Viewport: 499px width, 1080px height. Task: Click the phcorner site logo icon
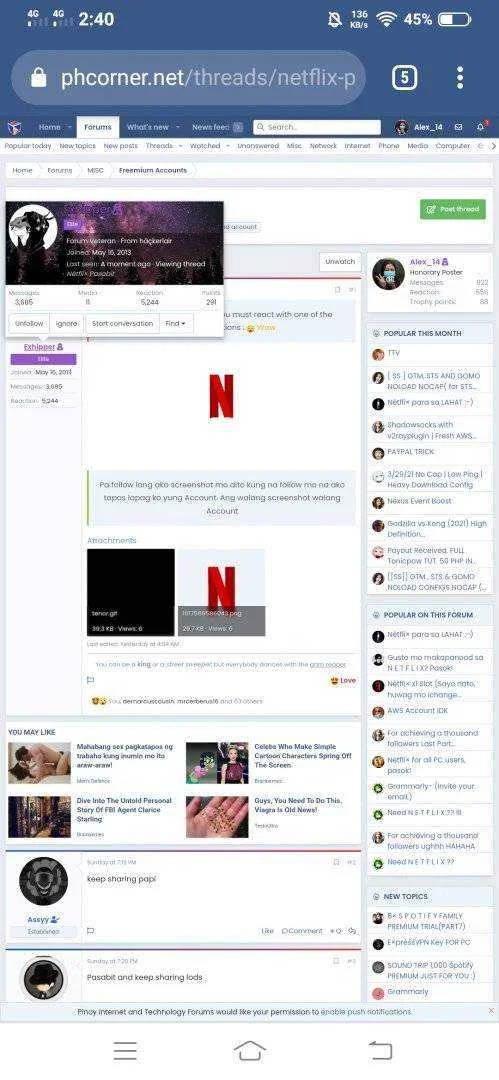[x=14, y=127]
